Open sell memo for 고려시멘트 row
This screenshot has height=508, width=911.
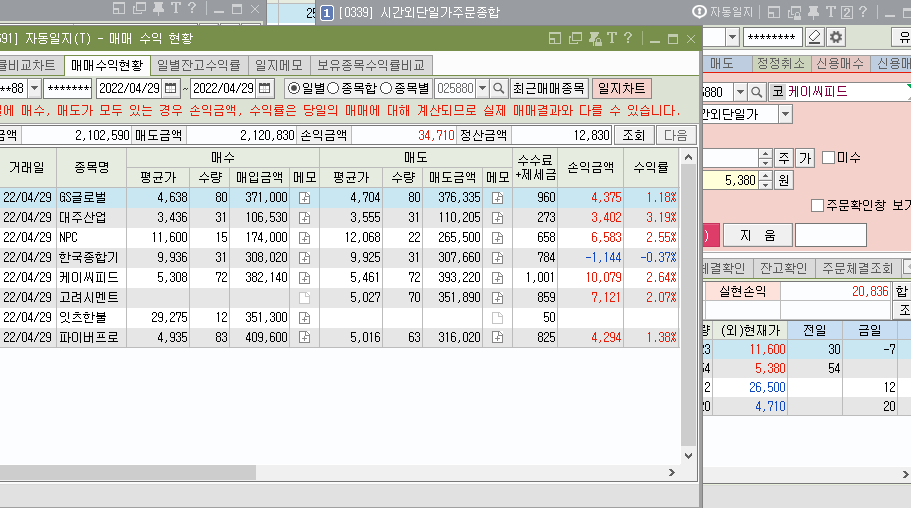[497, 298]
